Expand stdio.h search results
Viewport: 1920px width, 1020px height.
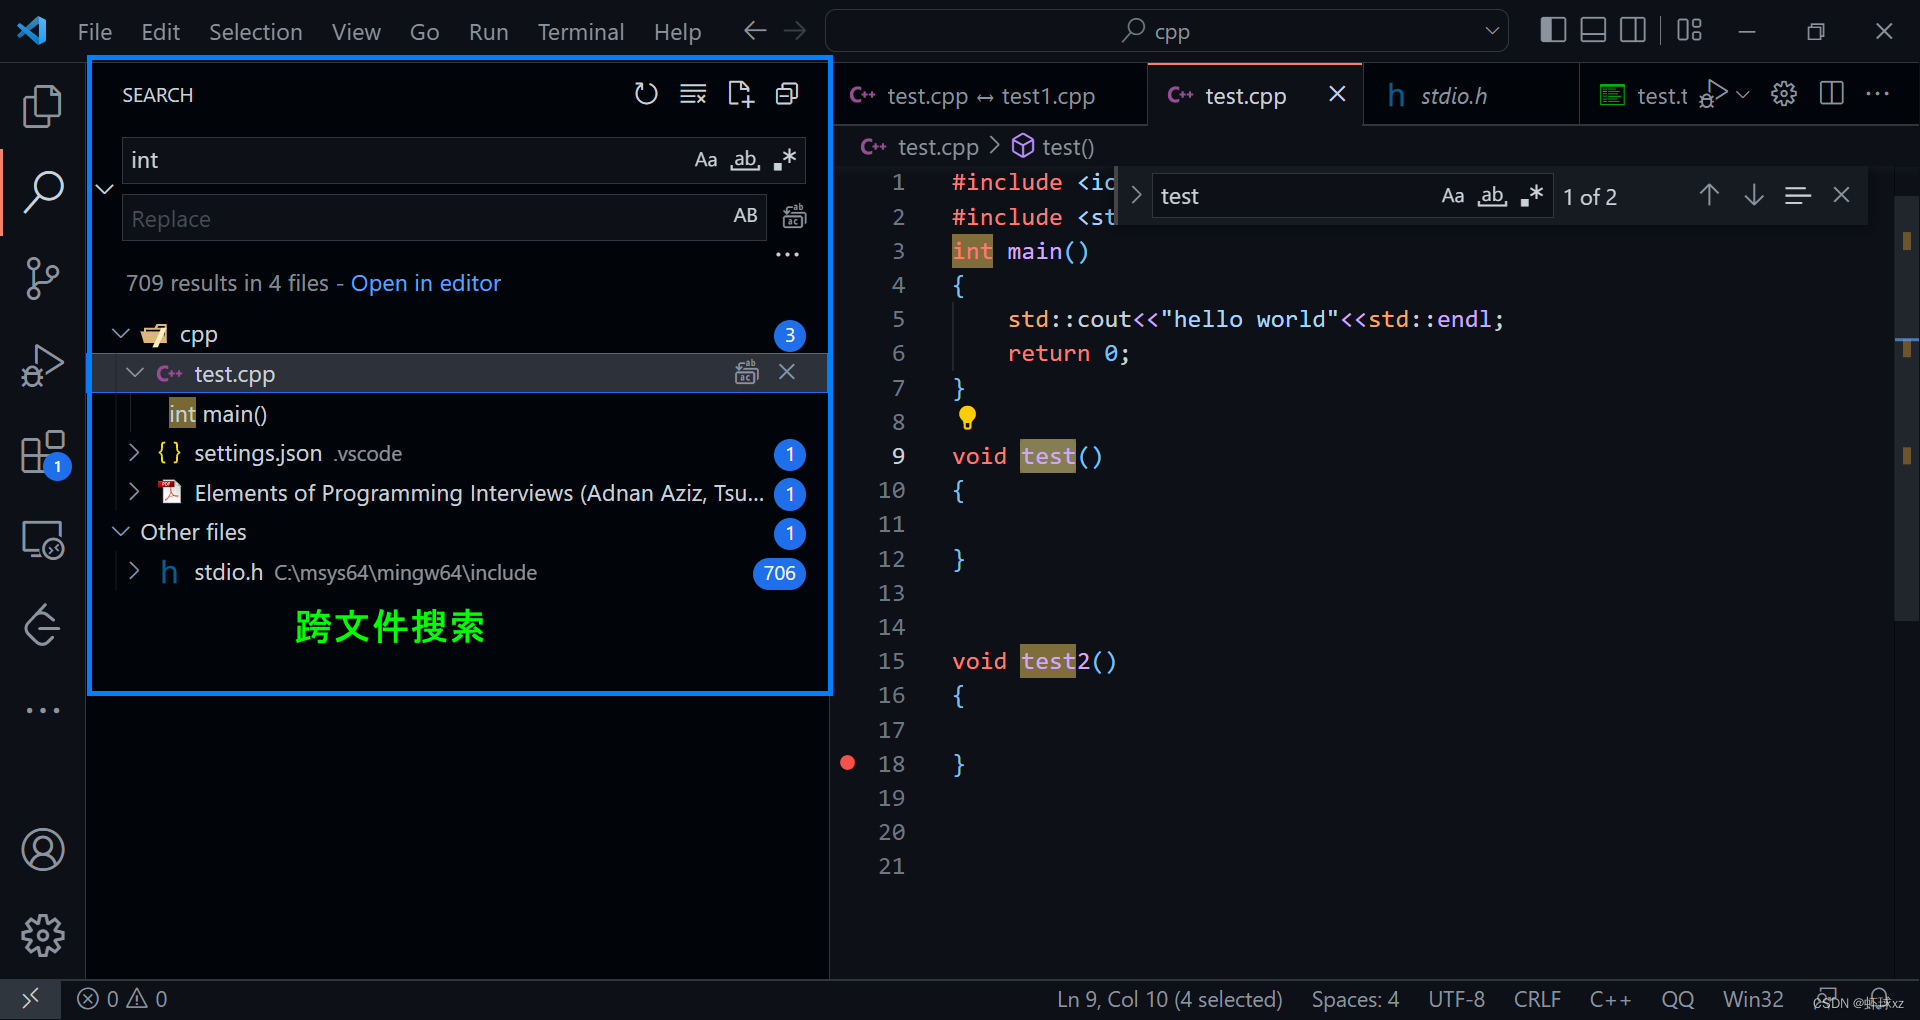click(135, 571)
